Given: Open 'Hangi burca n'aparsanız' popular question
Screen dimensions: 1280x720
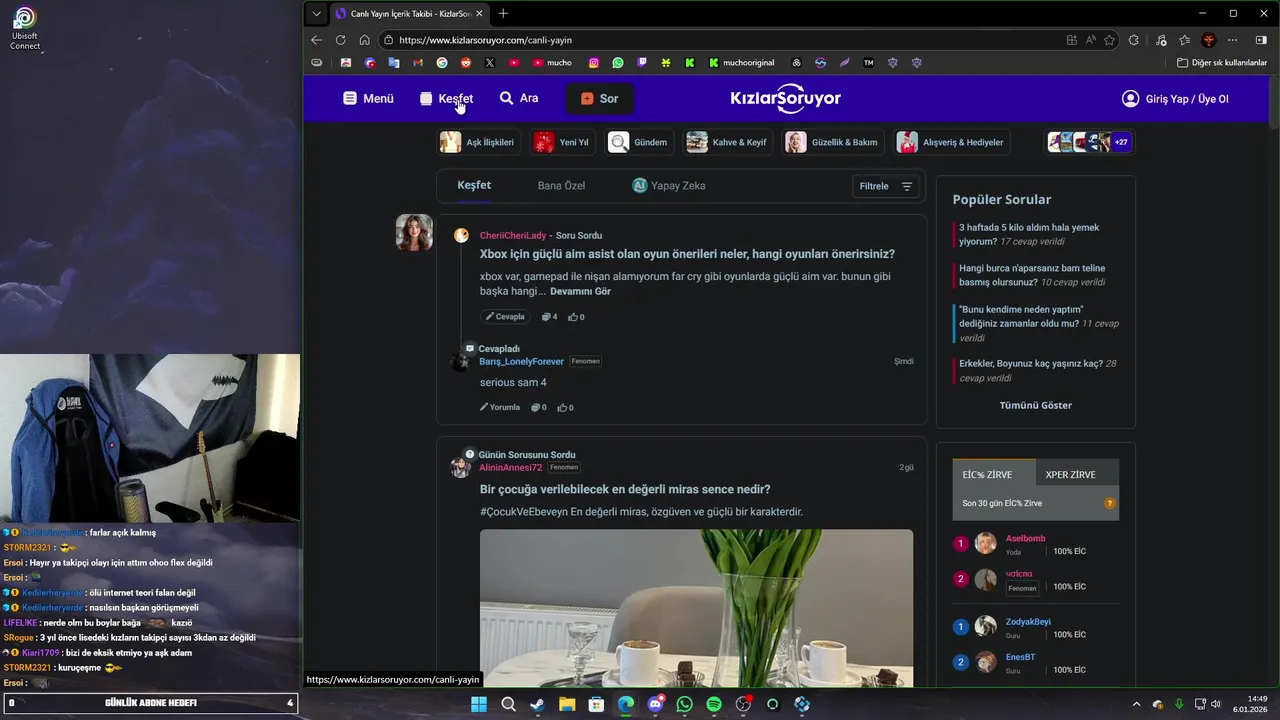Looking at the screenshot, I should tap(1032, 275).
